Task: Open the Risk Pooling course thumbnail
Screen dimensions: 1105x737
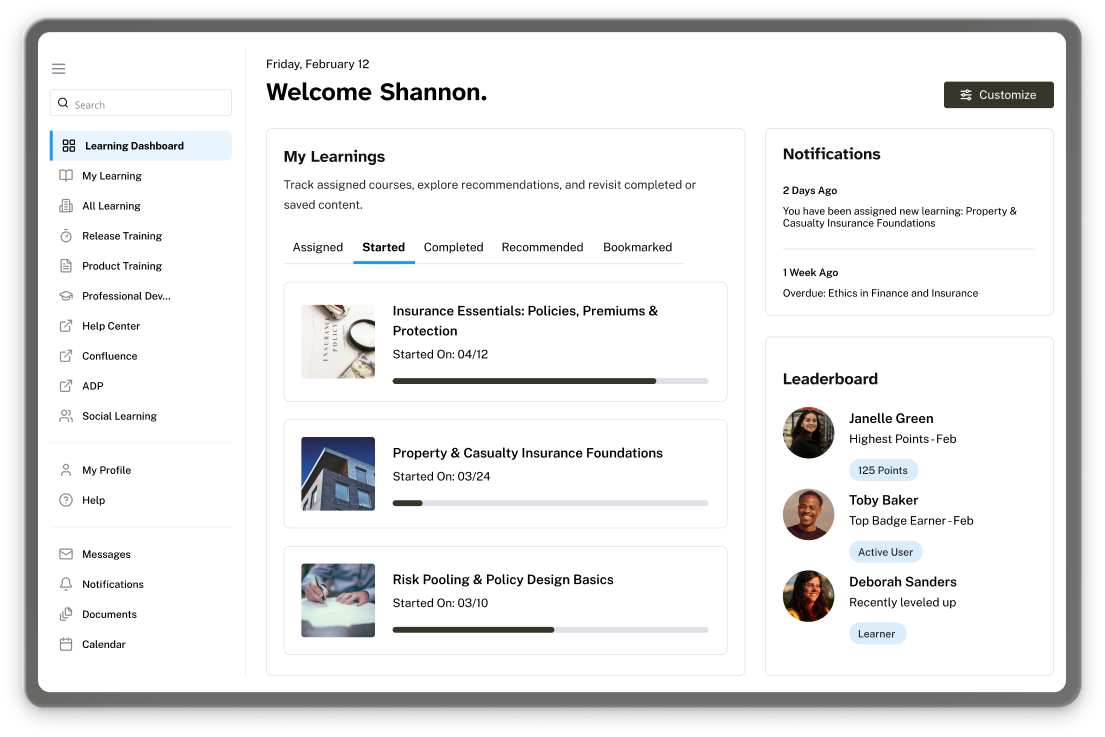Action: [x=338, y=599]
